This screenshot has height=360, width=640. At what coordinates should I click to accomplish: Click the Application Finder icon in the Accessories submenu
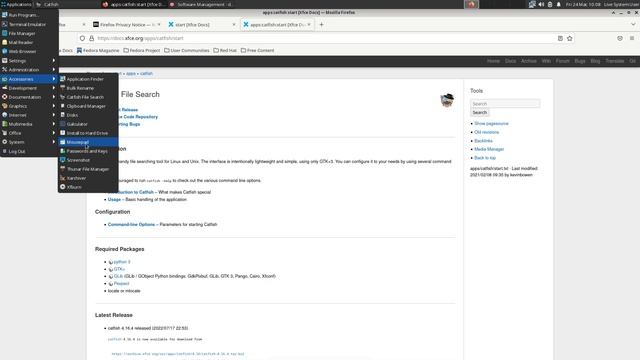point(62,79)
